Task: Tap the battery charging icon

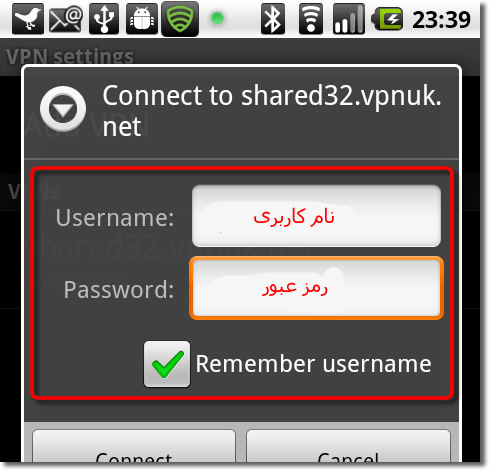Action: [387, 19]
